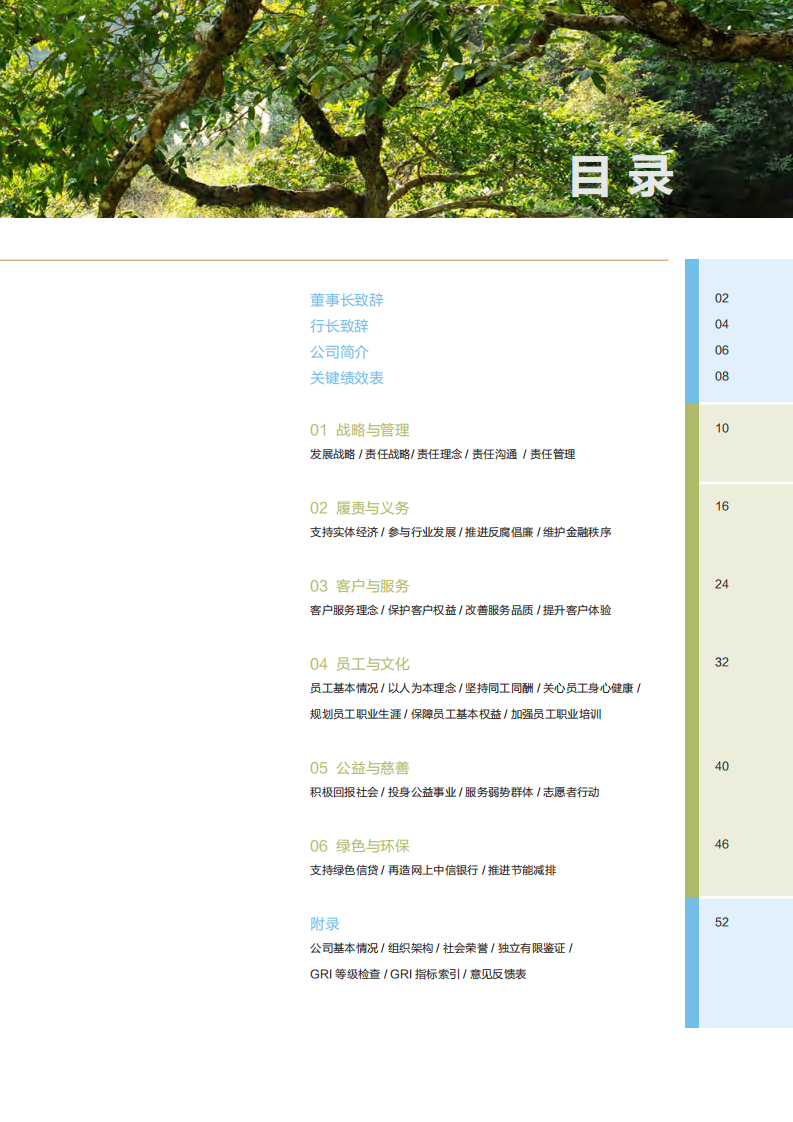Go to chapter 03 客户与服务
Image resolution: width=793 pixels, height=1122 pixels.
(359, 586)
